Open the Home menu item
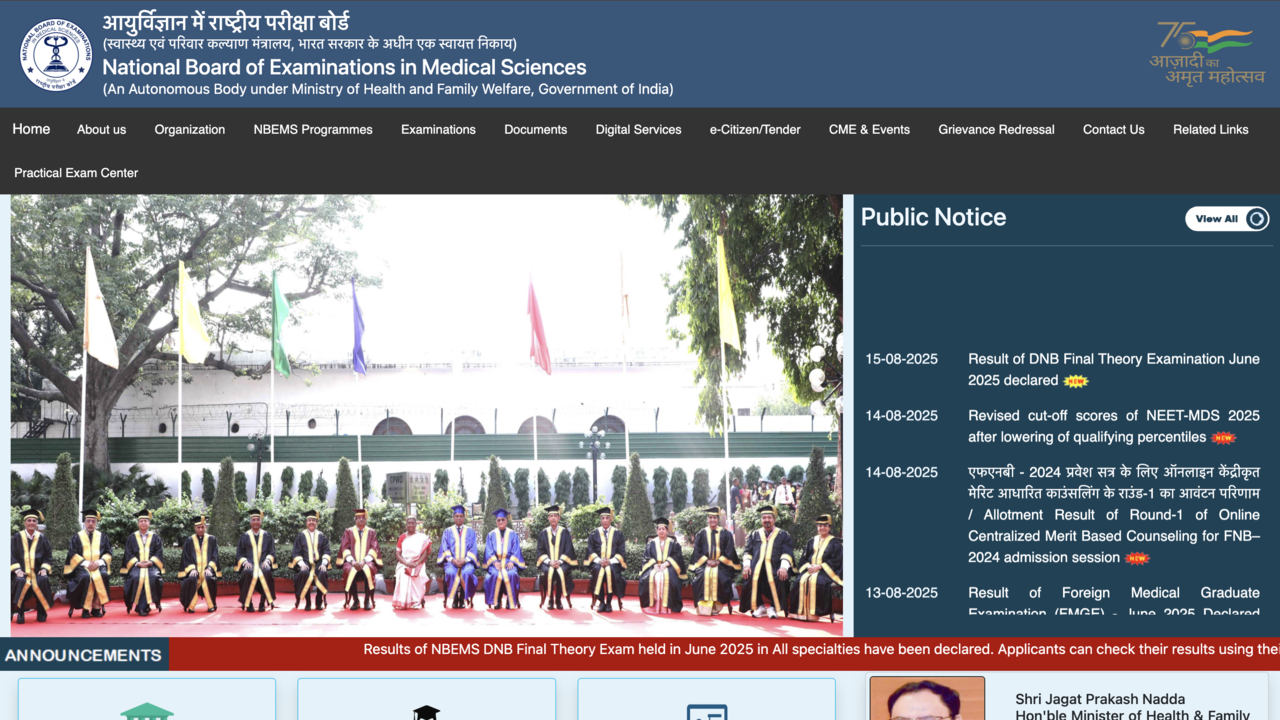The width and height of the screenshot is (1280, 720). (x=31, y=129)
